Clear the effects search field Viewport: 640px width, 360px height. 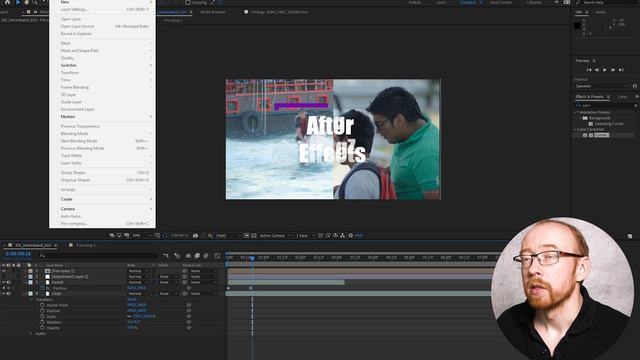(x=636, y=105)
